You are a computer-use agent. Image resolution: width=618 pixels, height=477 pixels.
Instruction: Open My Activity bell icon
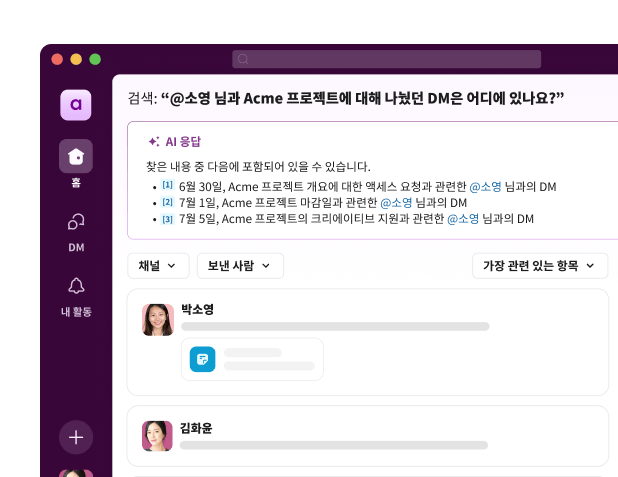[x=76, y=286]
